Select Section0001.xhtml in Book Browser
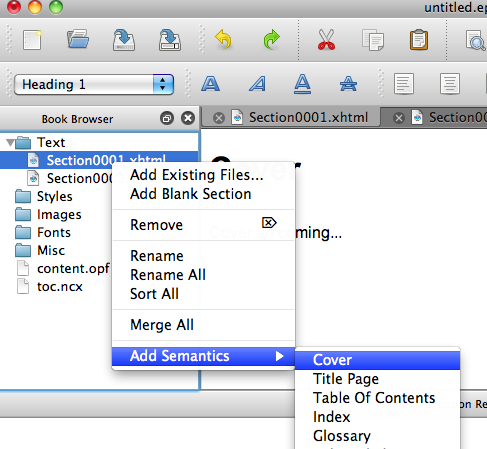 99,160
